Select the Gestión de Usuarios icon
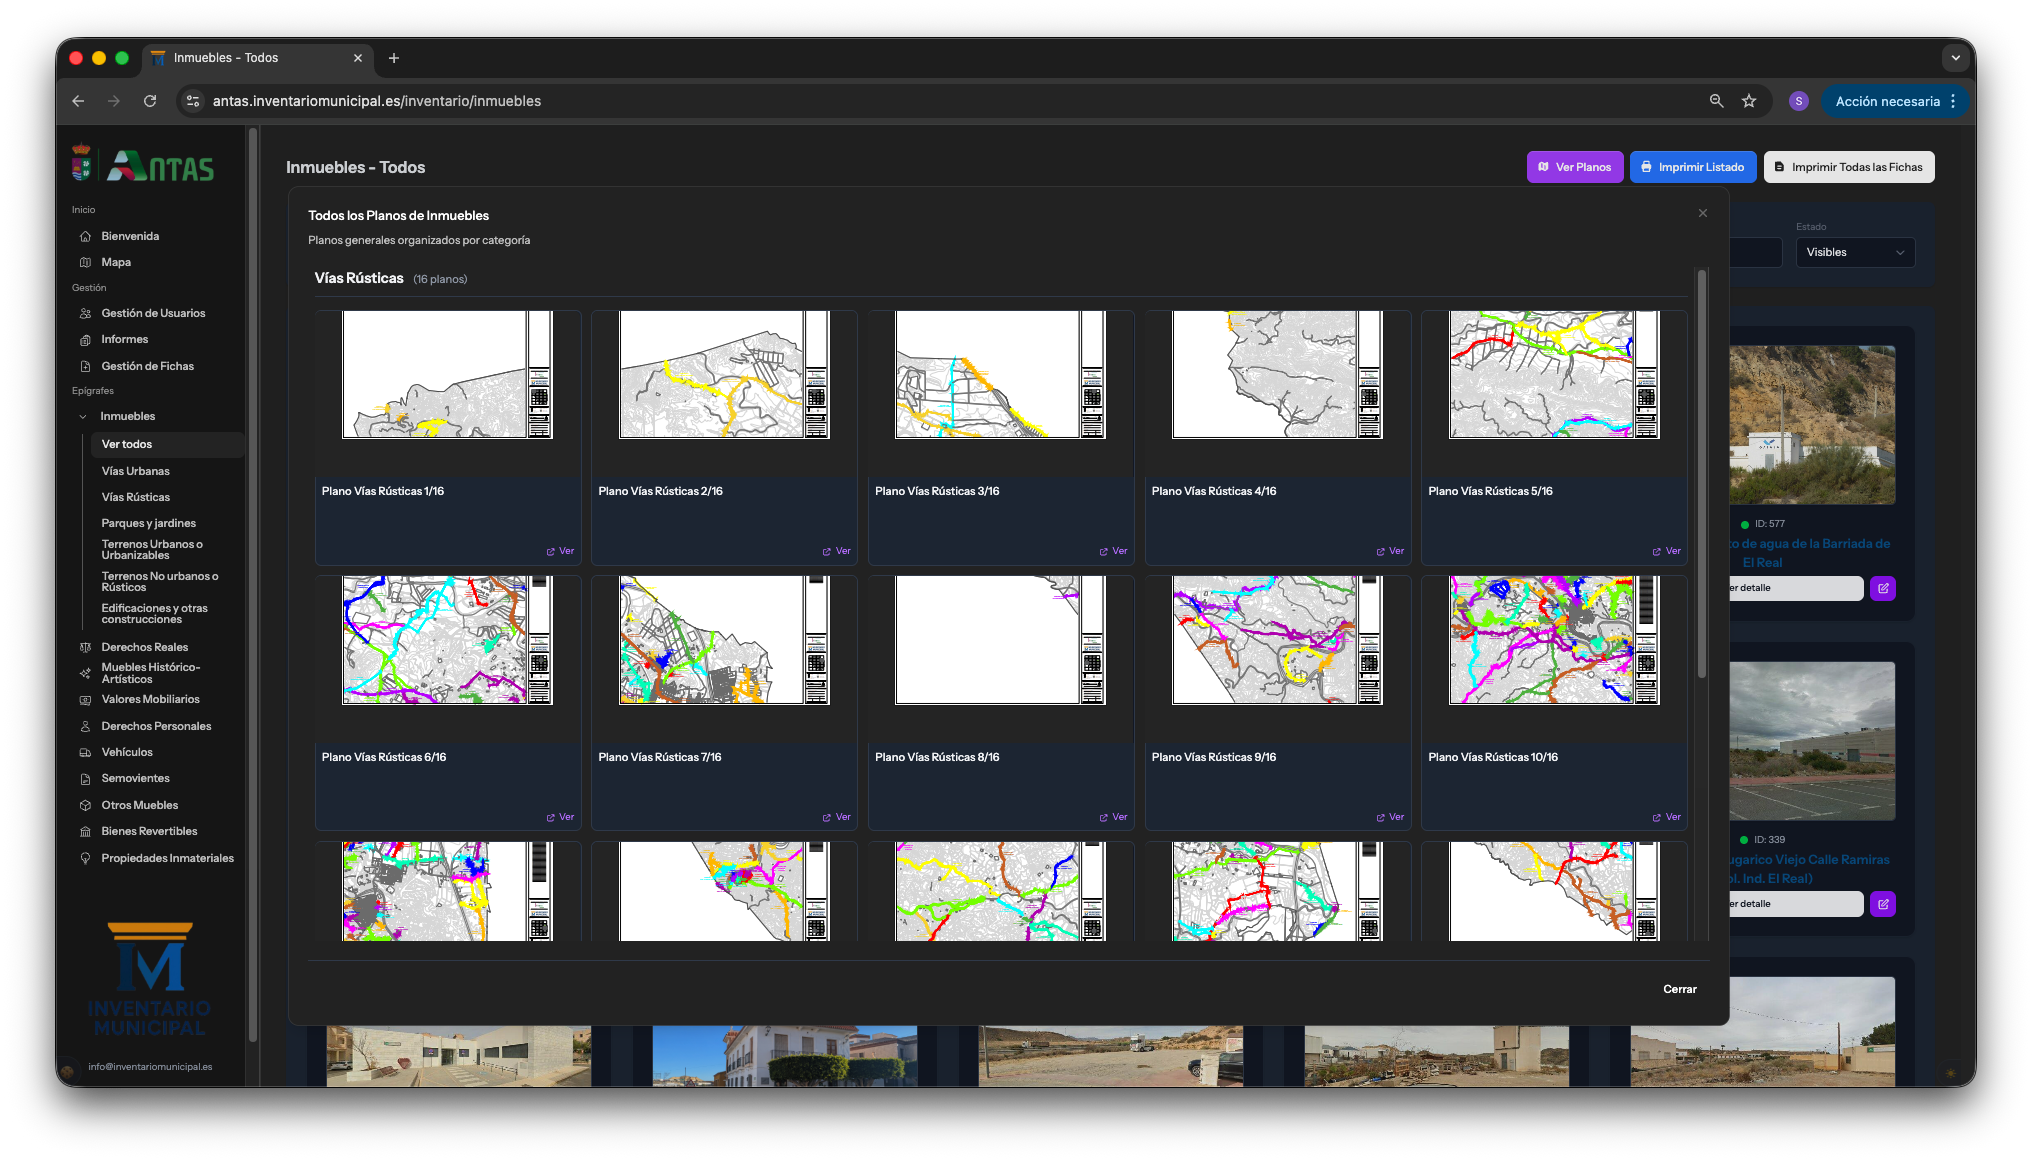2032x1161 pixels. point(87,313)
